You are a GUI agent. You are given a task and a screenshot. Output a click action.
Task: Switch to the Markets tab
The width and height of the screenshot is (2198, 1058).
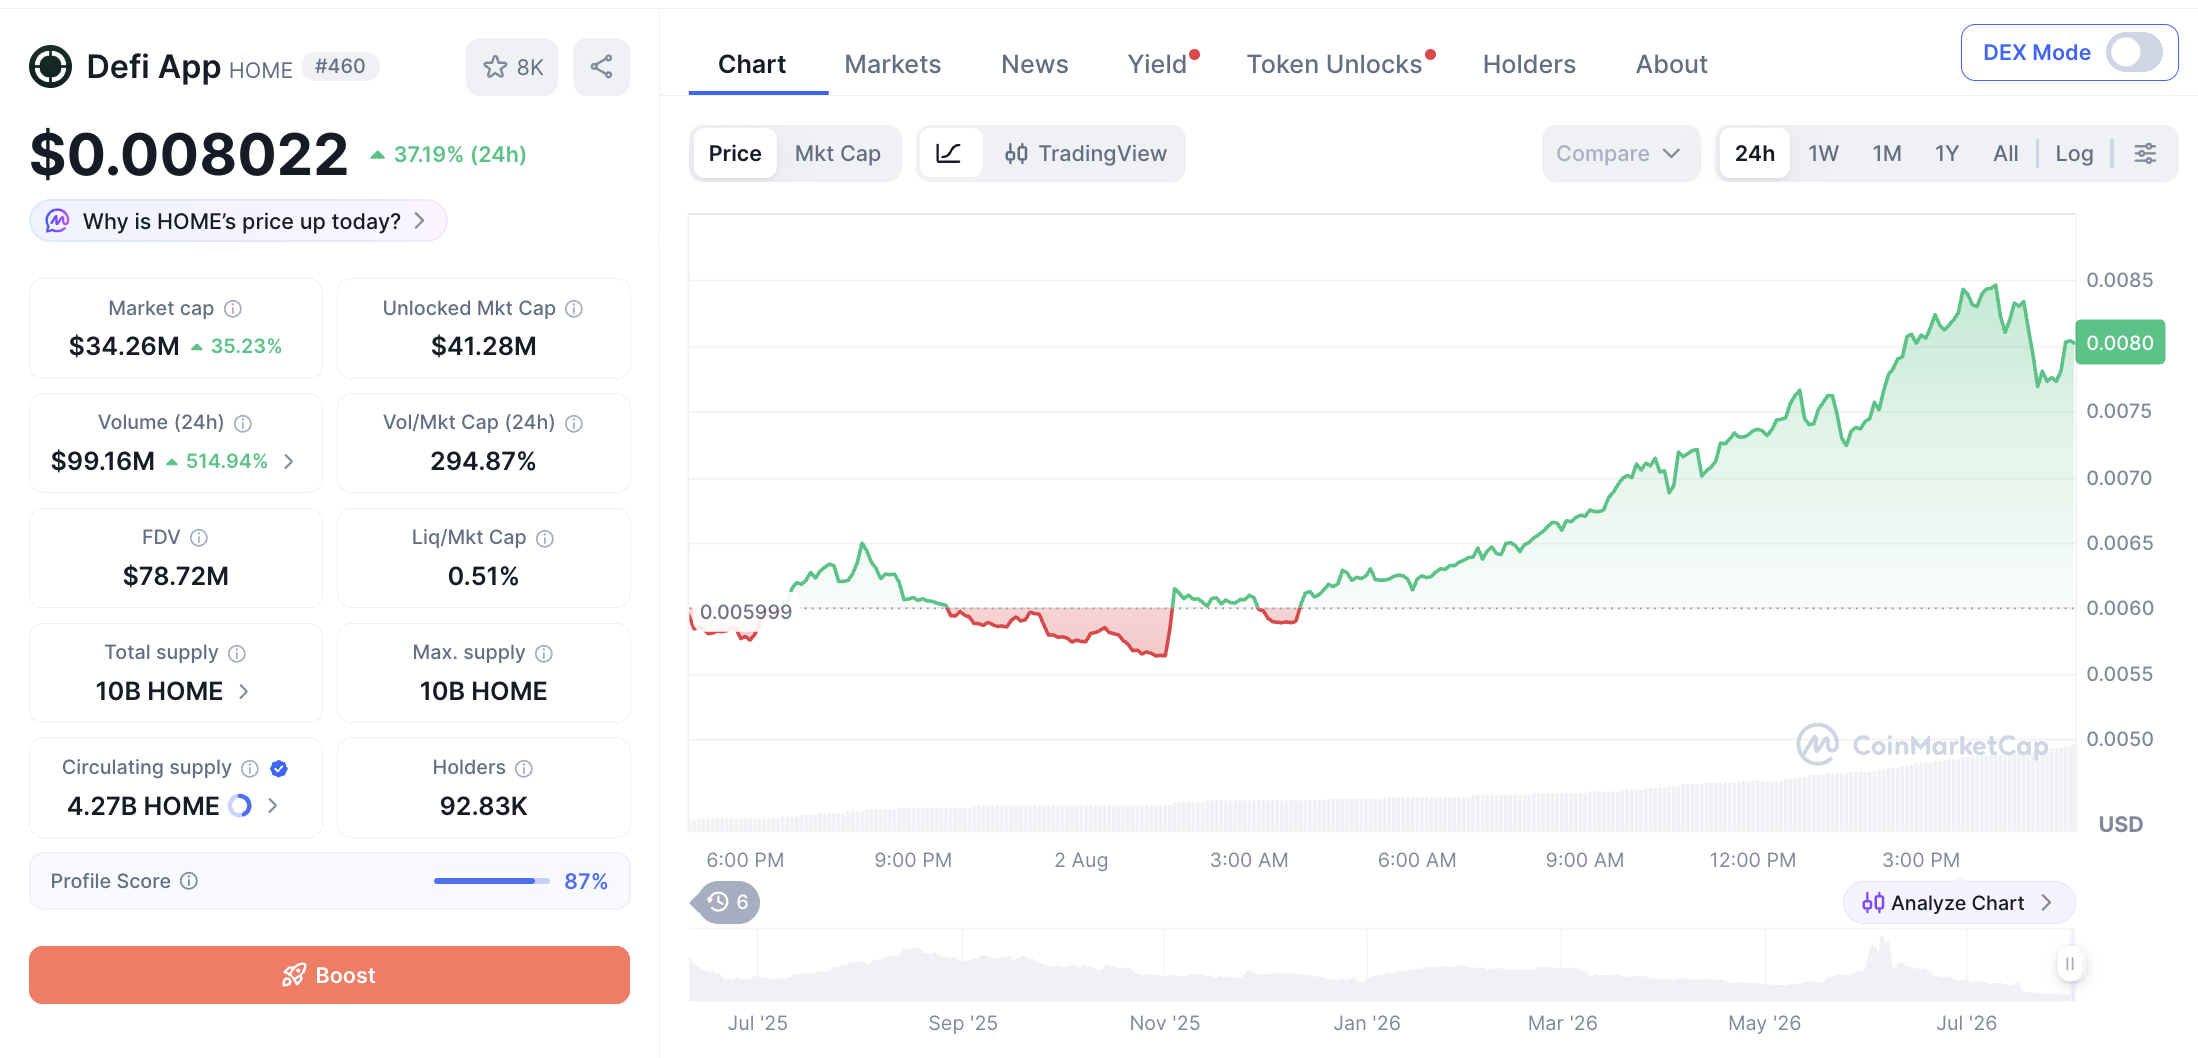coord(893,64)
